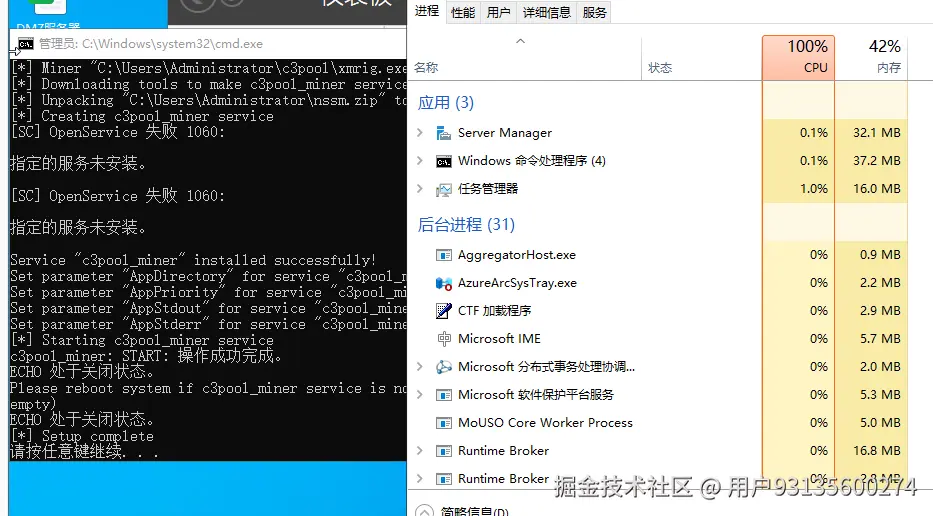Screen dimensions: 933x516
Task: Click "Starting c3pool_miner service" line in cmd
Action: click(142, 340)
